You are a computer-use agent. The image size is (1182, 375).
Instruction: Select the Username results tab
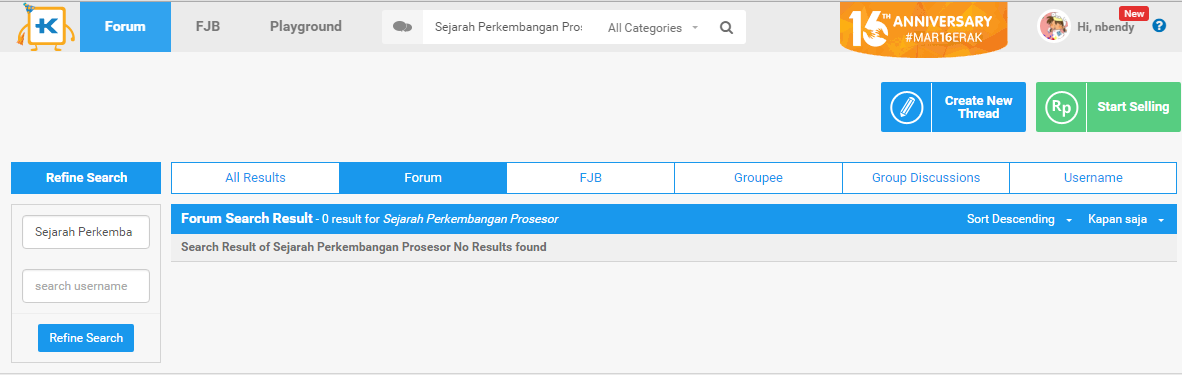pyautogui.click(x=1093, y=178)
